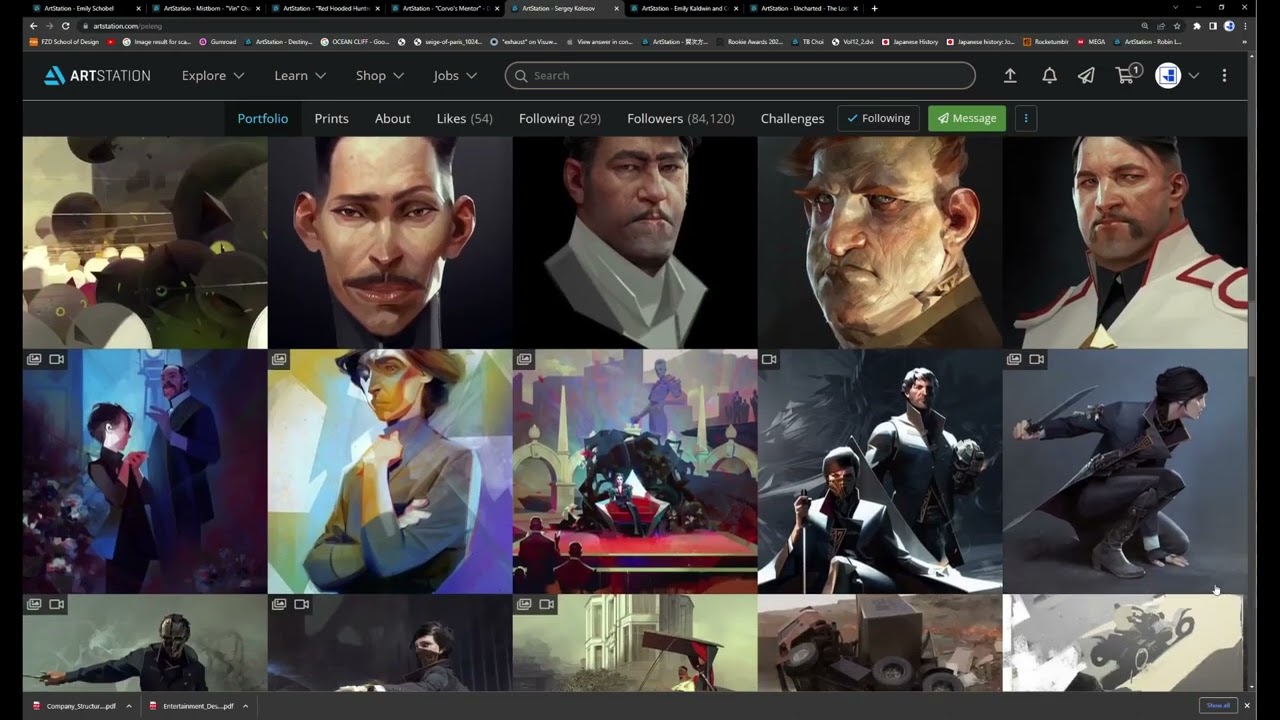Close the Sergey Kolesov tab
The height and width of the screenshot is (720, 1280).
[x=617, y=8]
